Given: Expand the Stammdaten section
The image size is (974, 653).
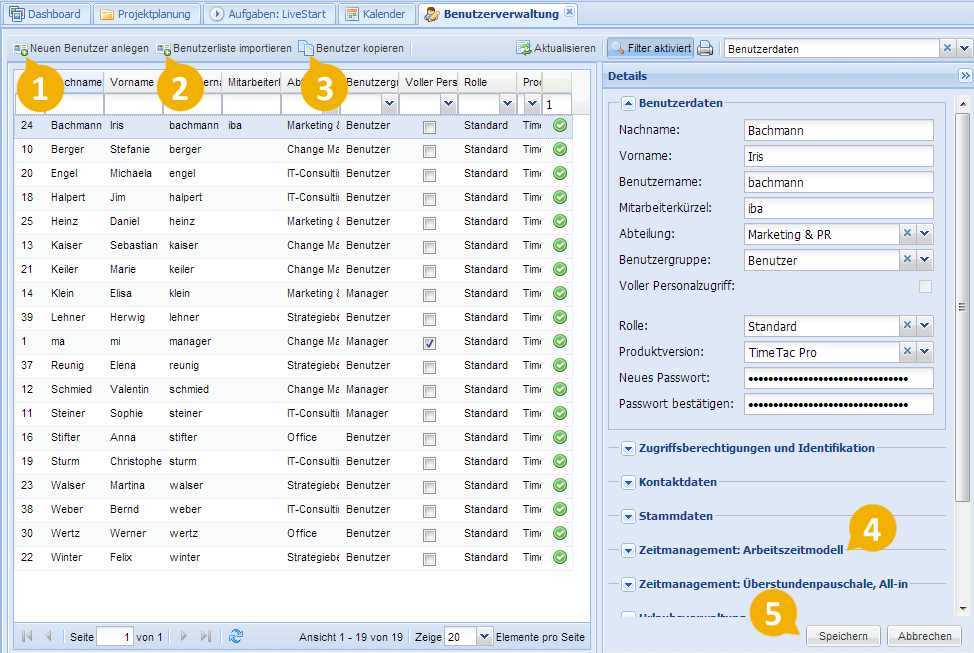Looking at the screenshot, I should (x=628, y=517).
